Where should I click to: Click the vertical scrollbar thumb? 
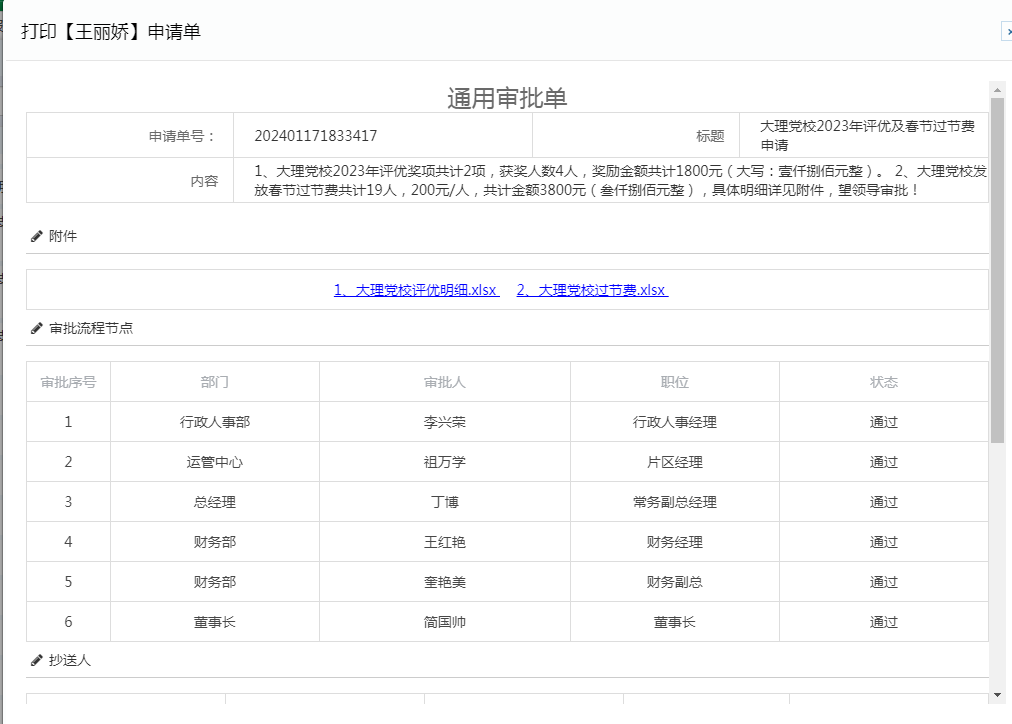tap(997, 270)
